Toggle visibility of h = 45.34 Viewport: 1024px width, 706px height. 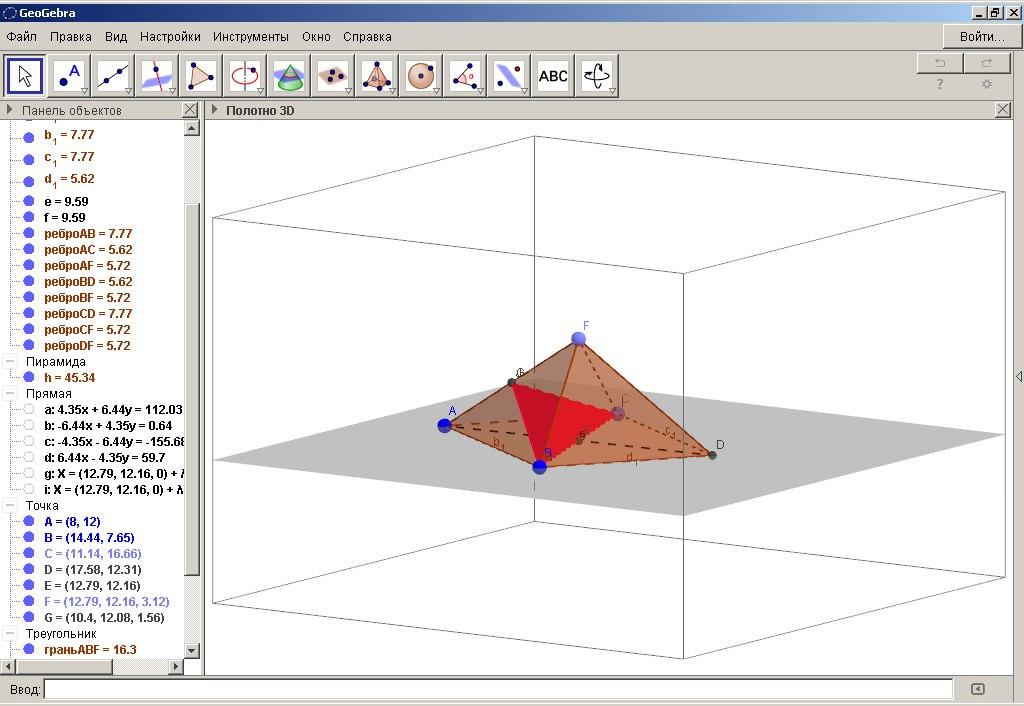(29, 377)
